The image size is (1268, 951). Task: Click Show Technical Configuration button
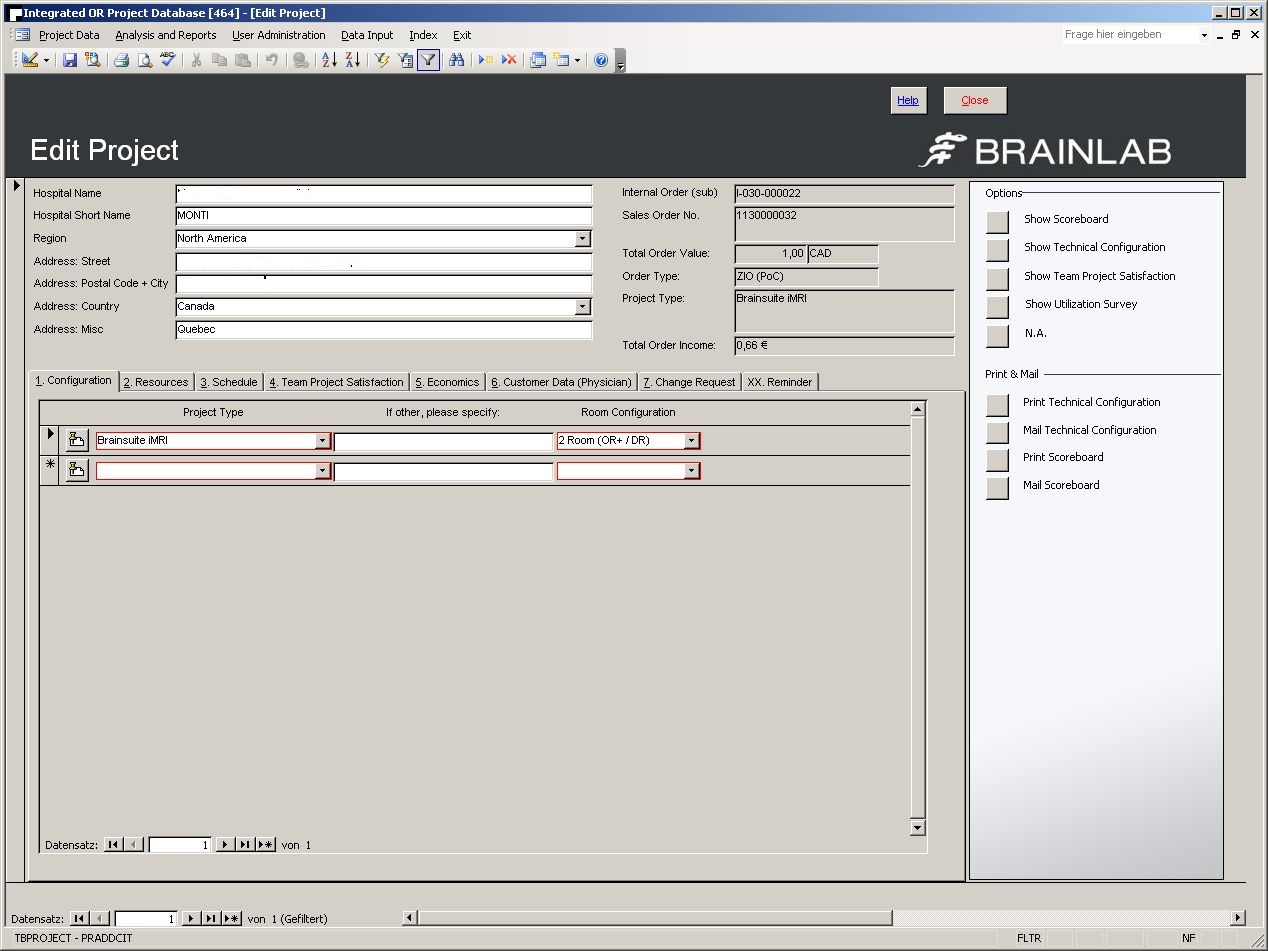tap(998, 249)
